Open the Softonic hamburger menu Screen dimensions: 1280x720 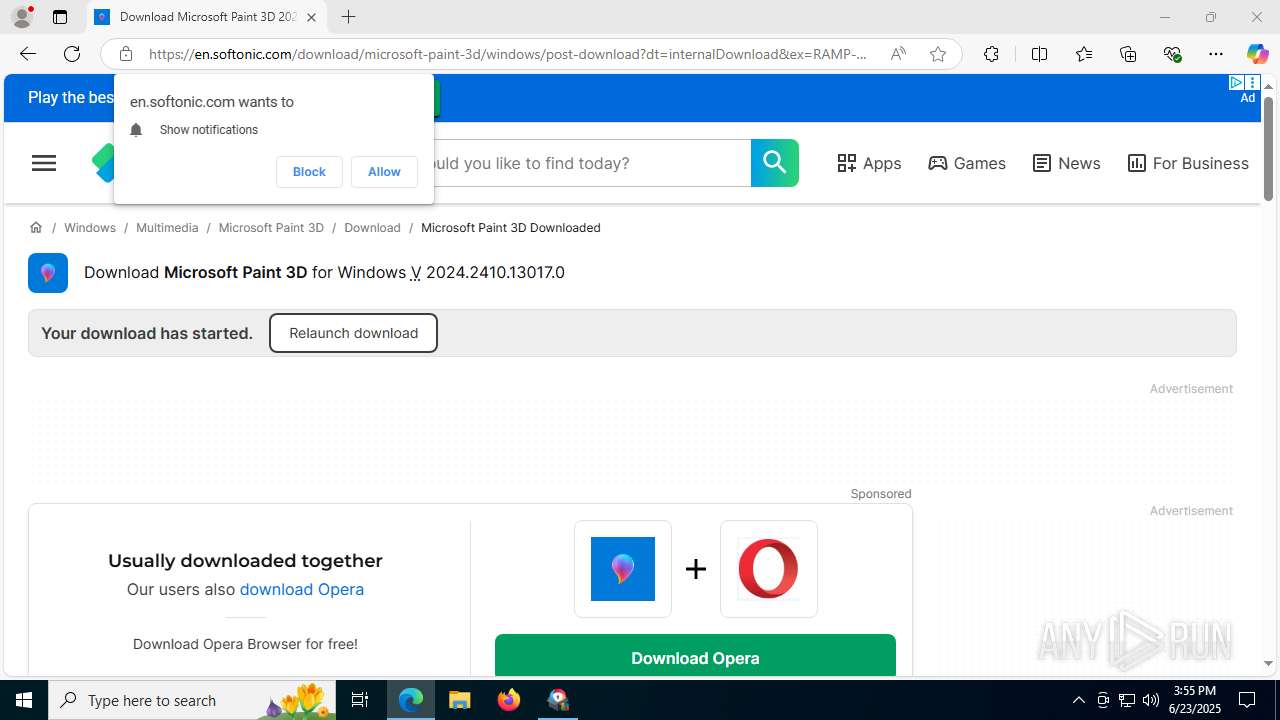(x=44, y=163)
